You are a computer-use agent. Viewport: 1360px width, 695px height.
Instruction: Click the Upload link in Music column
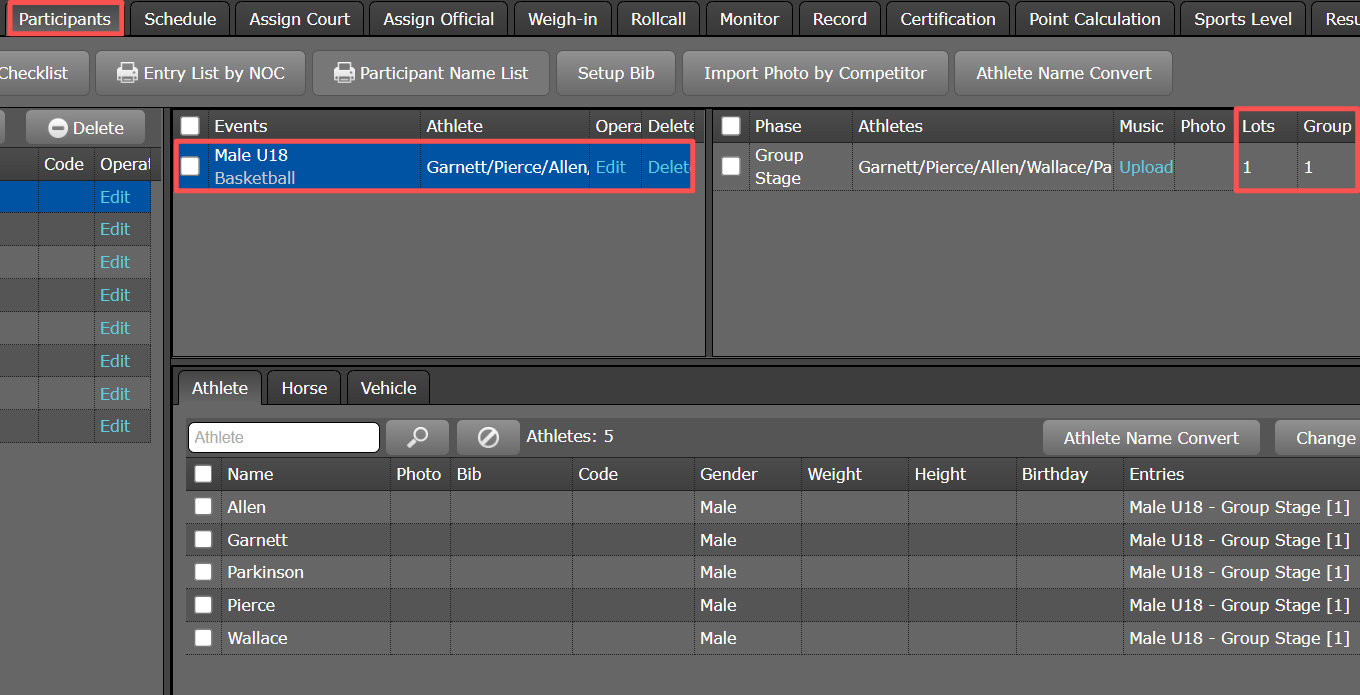coord(1145,167)
